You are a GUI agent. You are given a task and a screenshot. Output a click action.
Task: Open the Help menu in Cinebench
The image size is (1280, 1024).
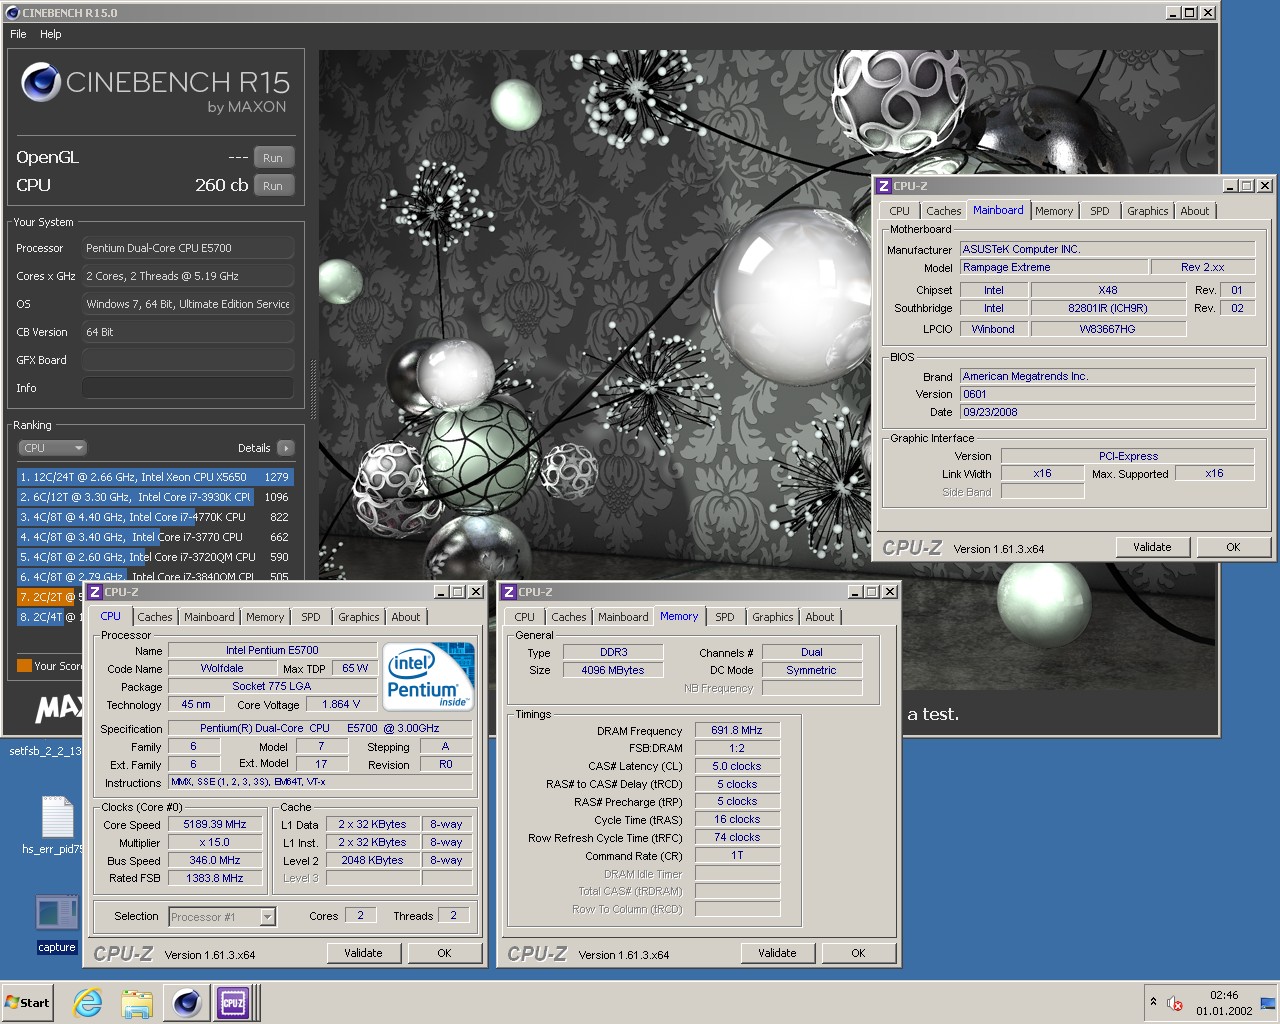(x=50, y=34)
